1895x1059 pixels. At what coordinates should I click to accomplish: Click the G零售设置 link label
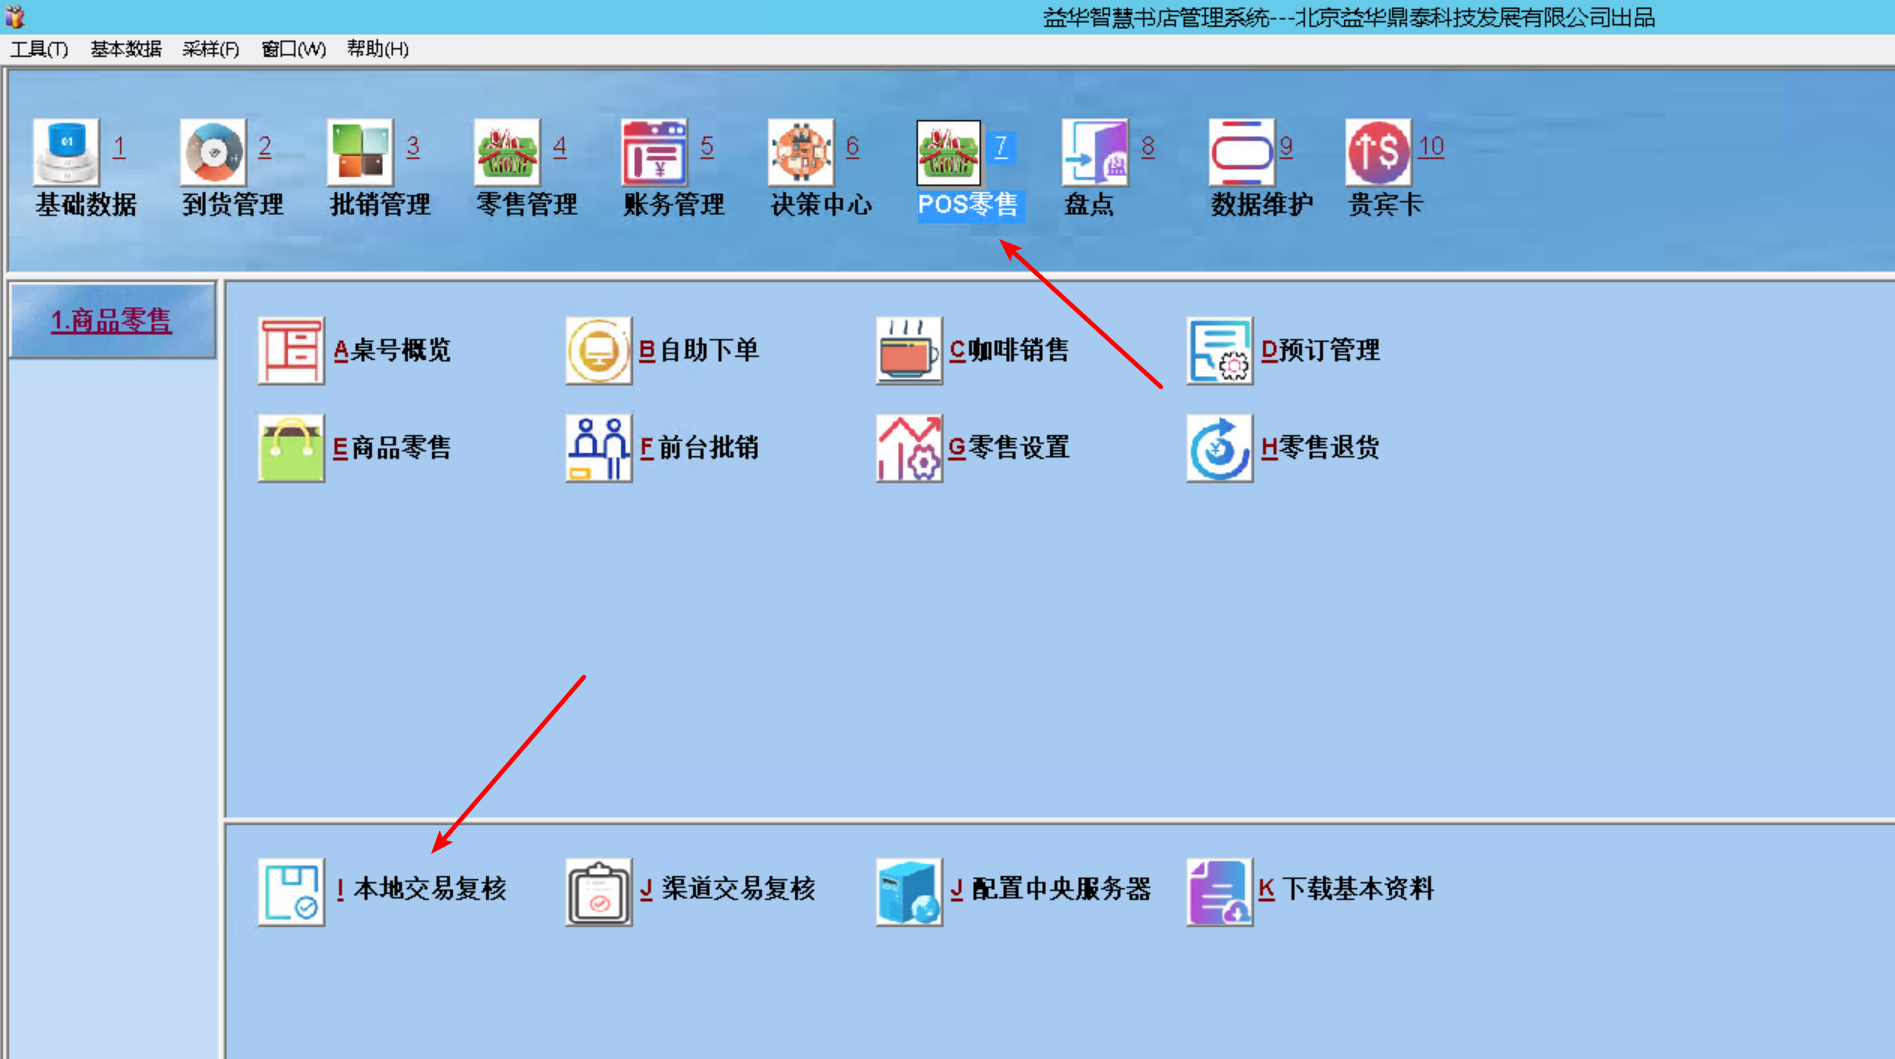coord(1009,448)
